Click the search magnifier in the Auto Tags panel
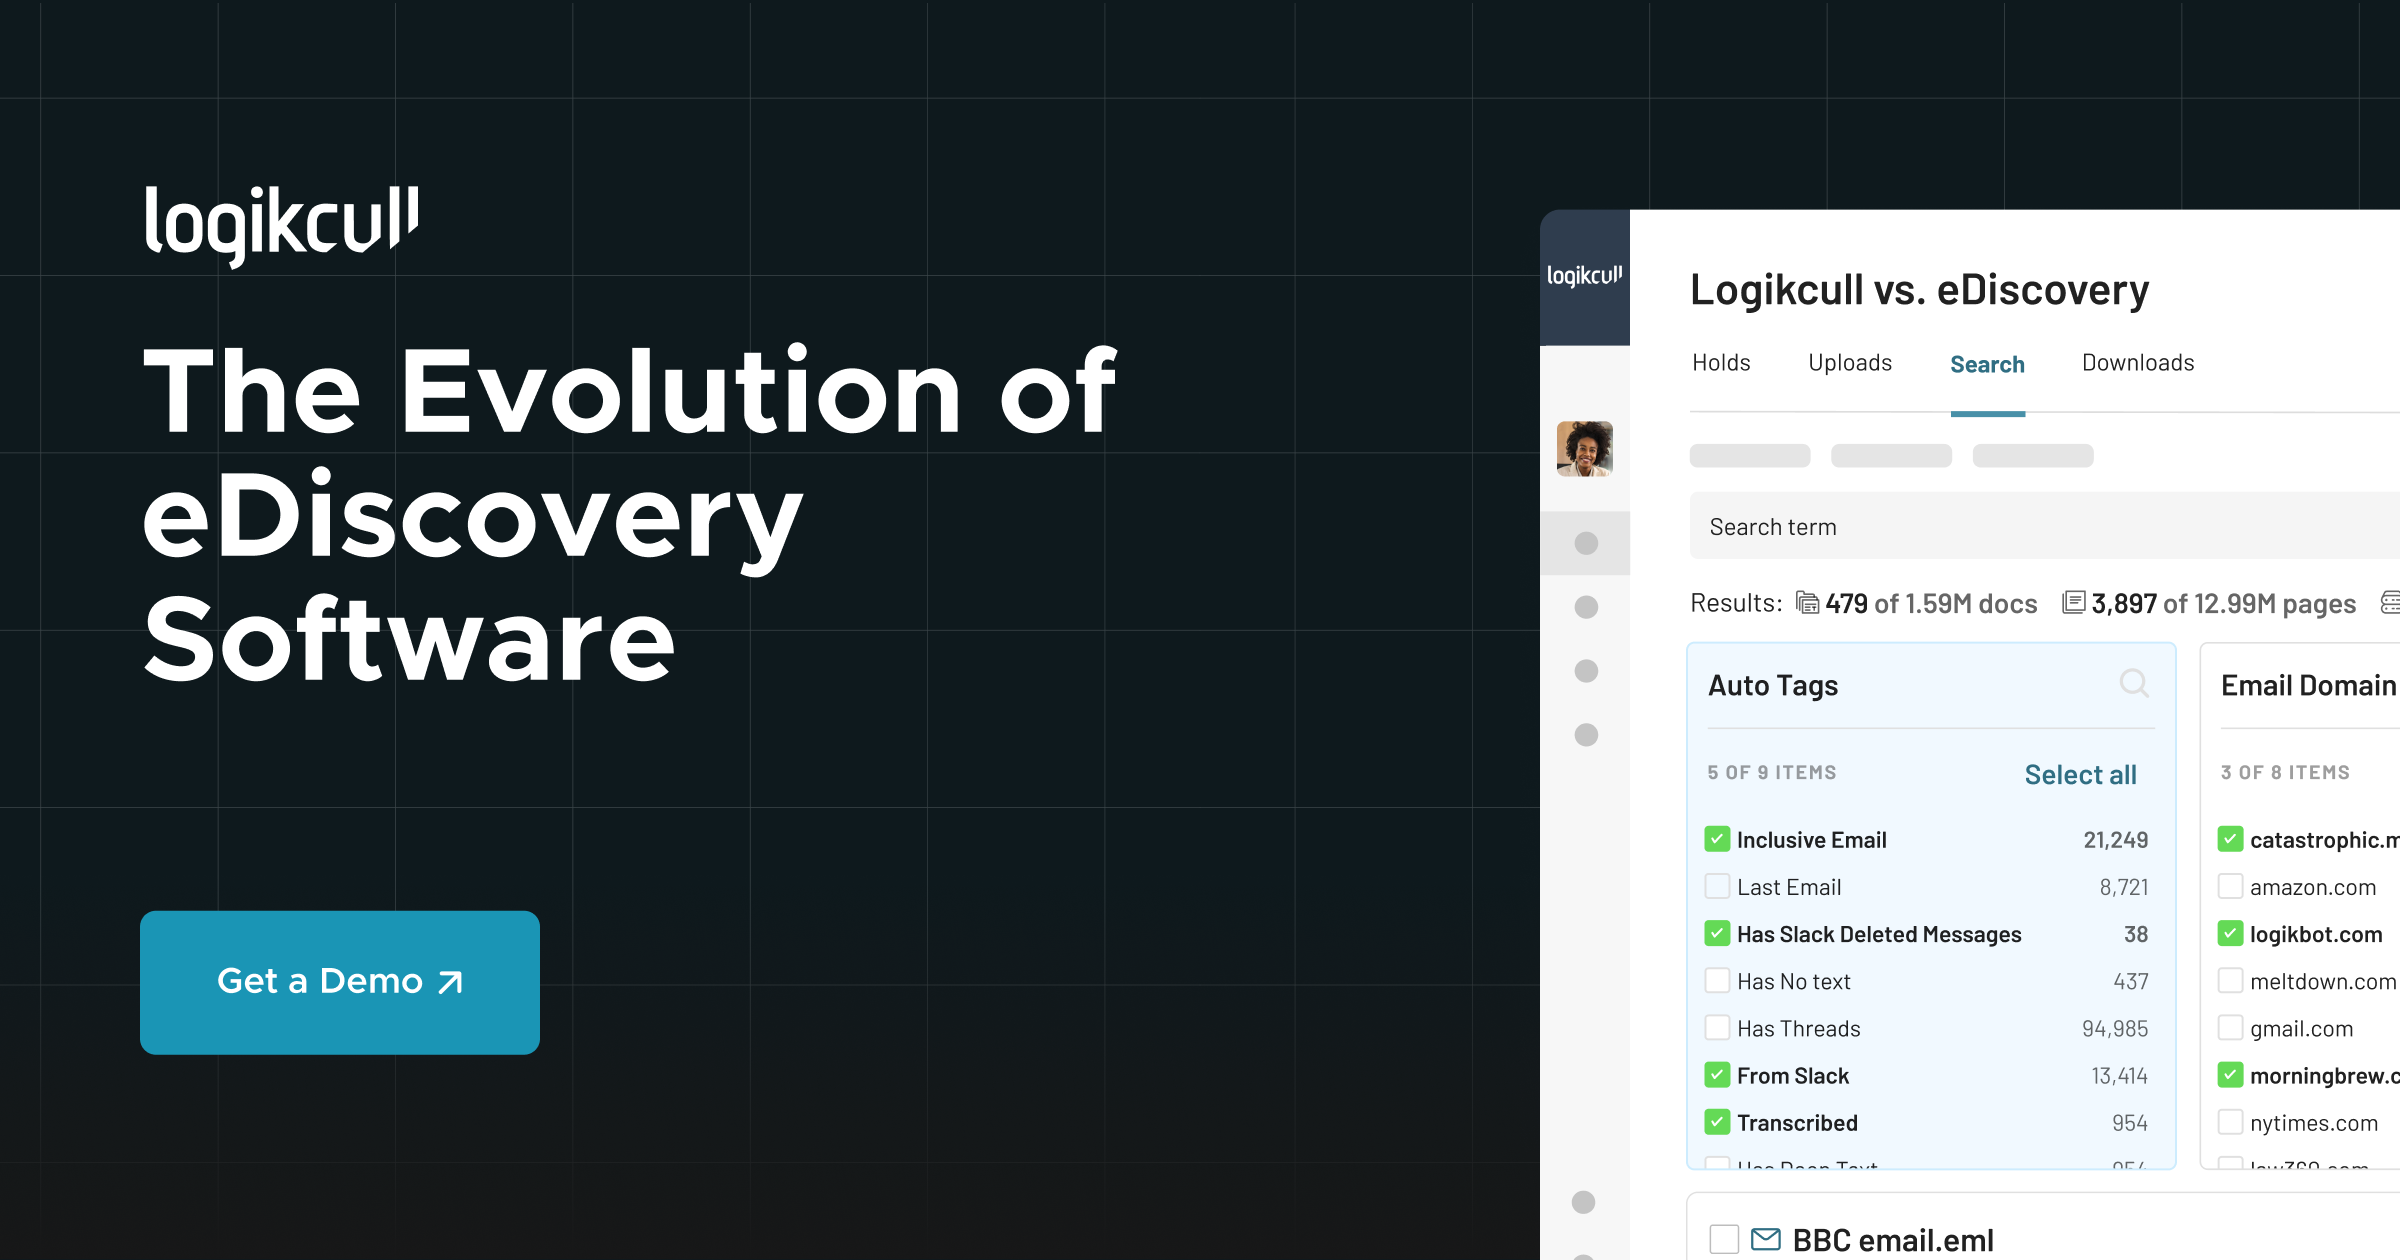Image resolution: width=2400 pixels, height=1260 pixels. [x=2133, y=684]
